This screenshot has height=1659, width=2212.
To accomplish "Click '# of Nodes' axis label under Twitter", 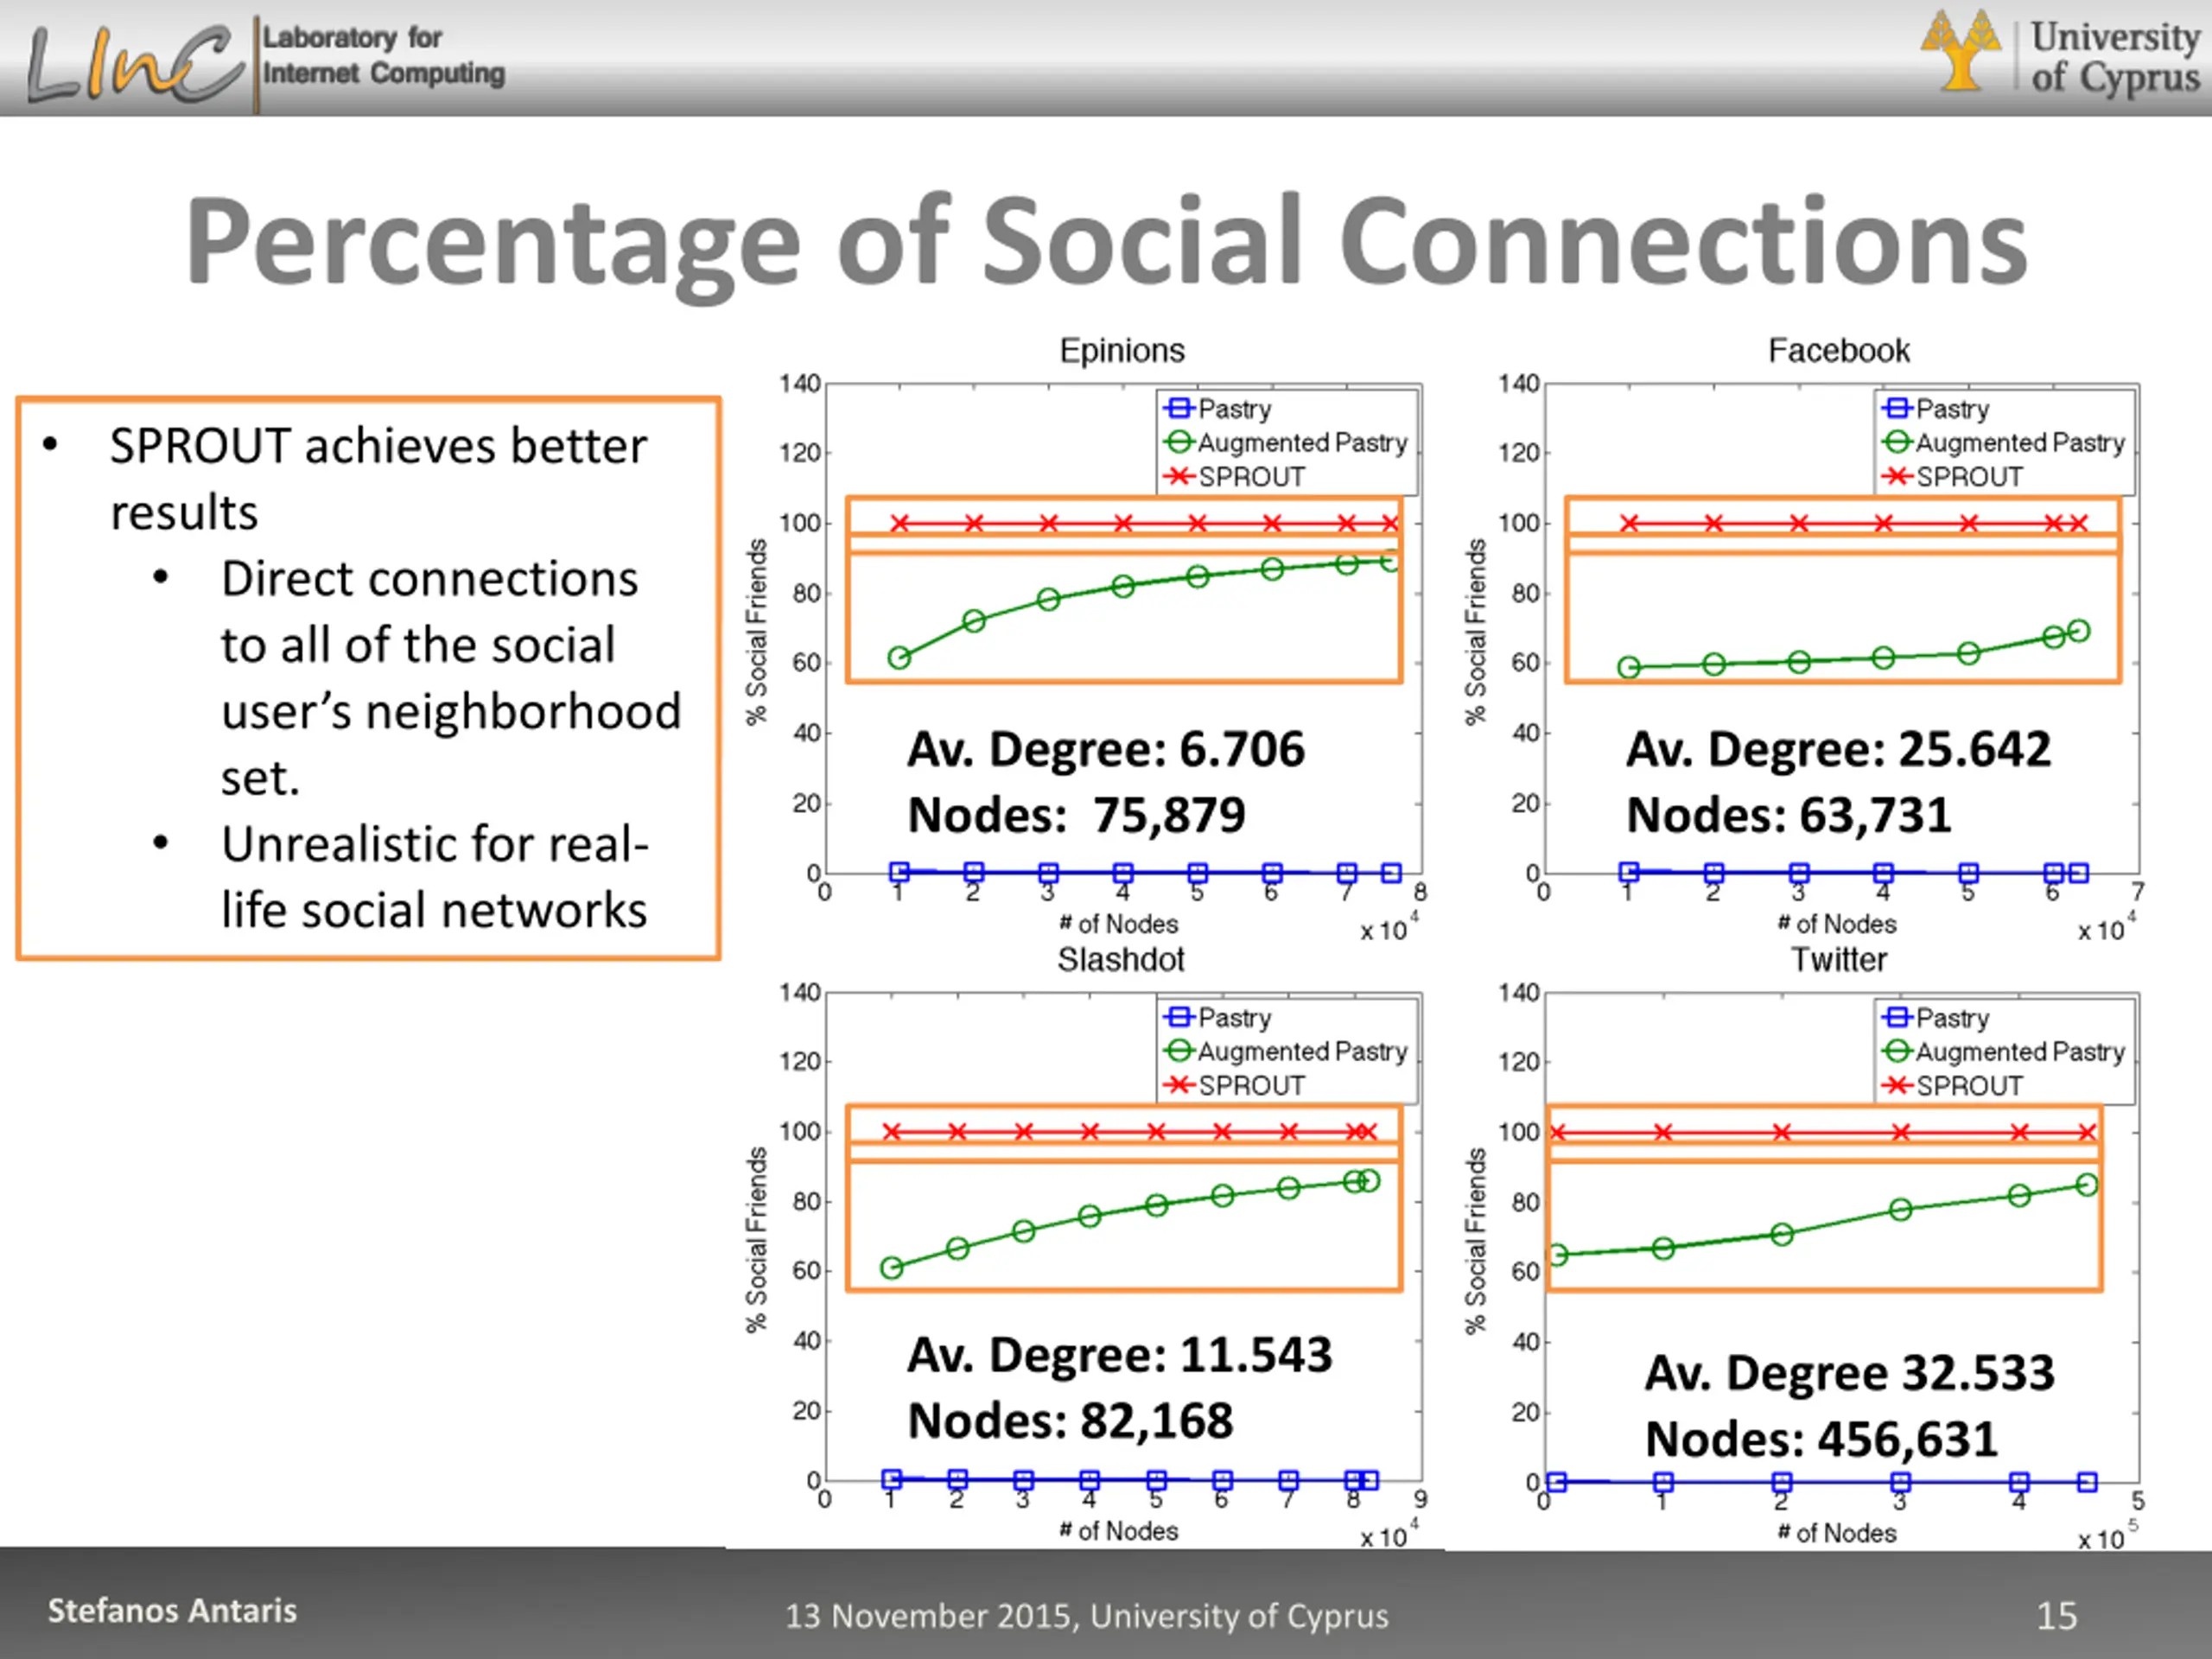I will point(1837,1533).
